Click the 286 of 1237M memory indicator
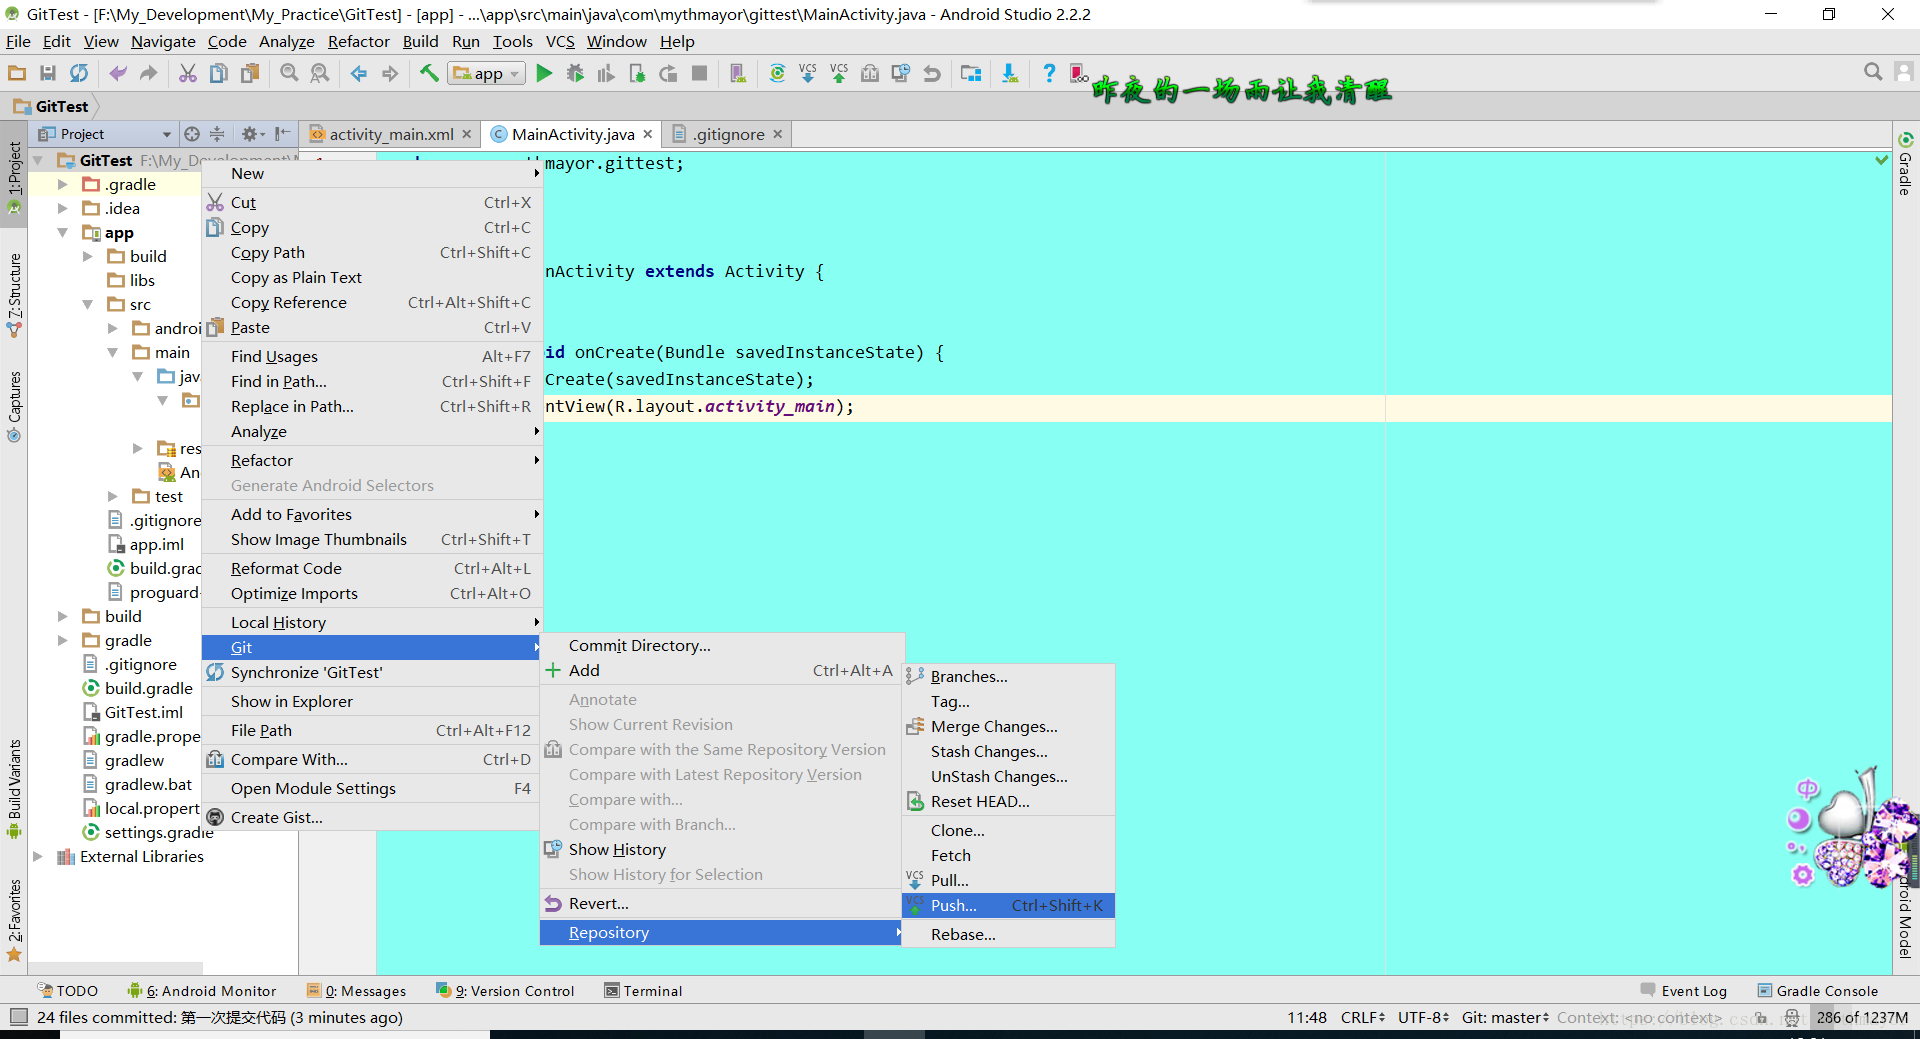The height and width of the screenshot is (1039, 1920). pos(1862,1017)
